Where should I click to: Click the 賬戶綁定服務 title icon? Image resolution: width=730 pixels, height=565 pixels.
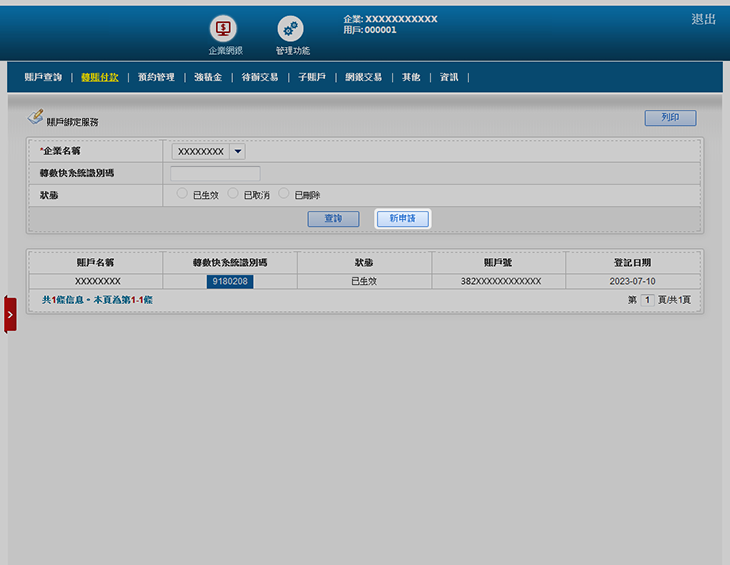pyautogui.click(x=35, y=118)
